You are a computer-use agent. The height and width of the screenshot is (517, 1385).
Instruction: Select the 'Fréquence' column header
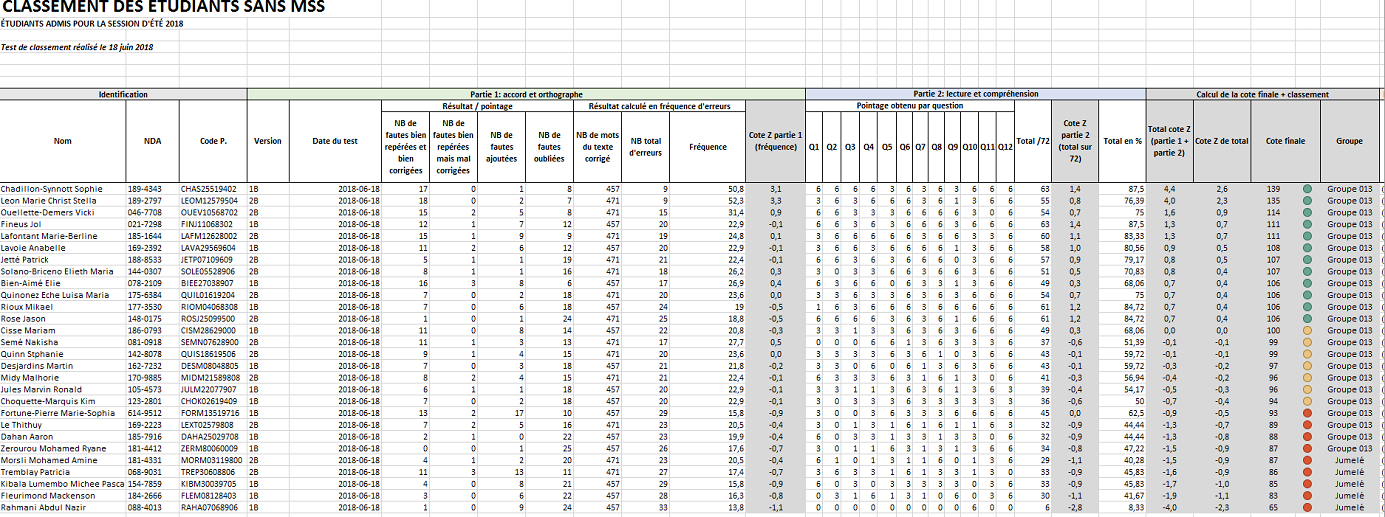tap(707, 147)
